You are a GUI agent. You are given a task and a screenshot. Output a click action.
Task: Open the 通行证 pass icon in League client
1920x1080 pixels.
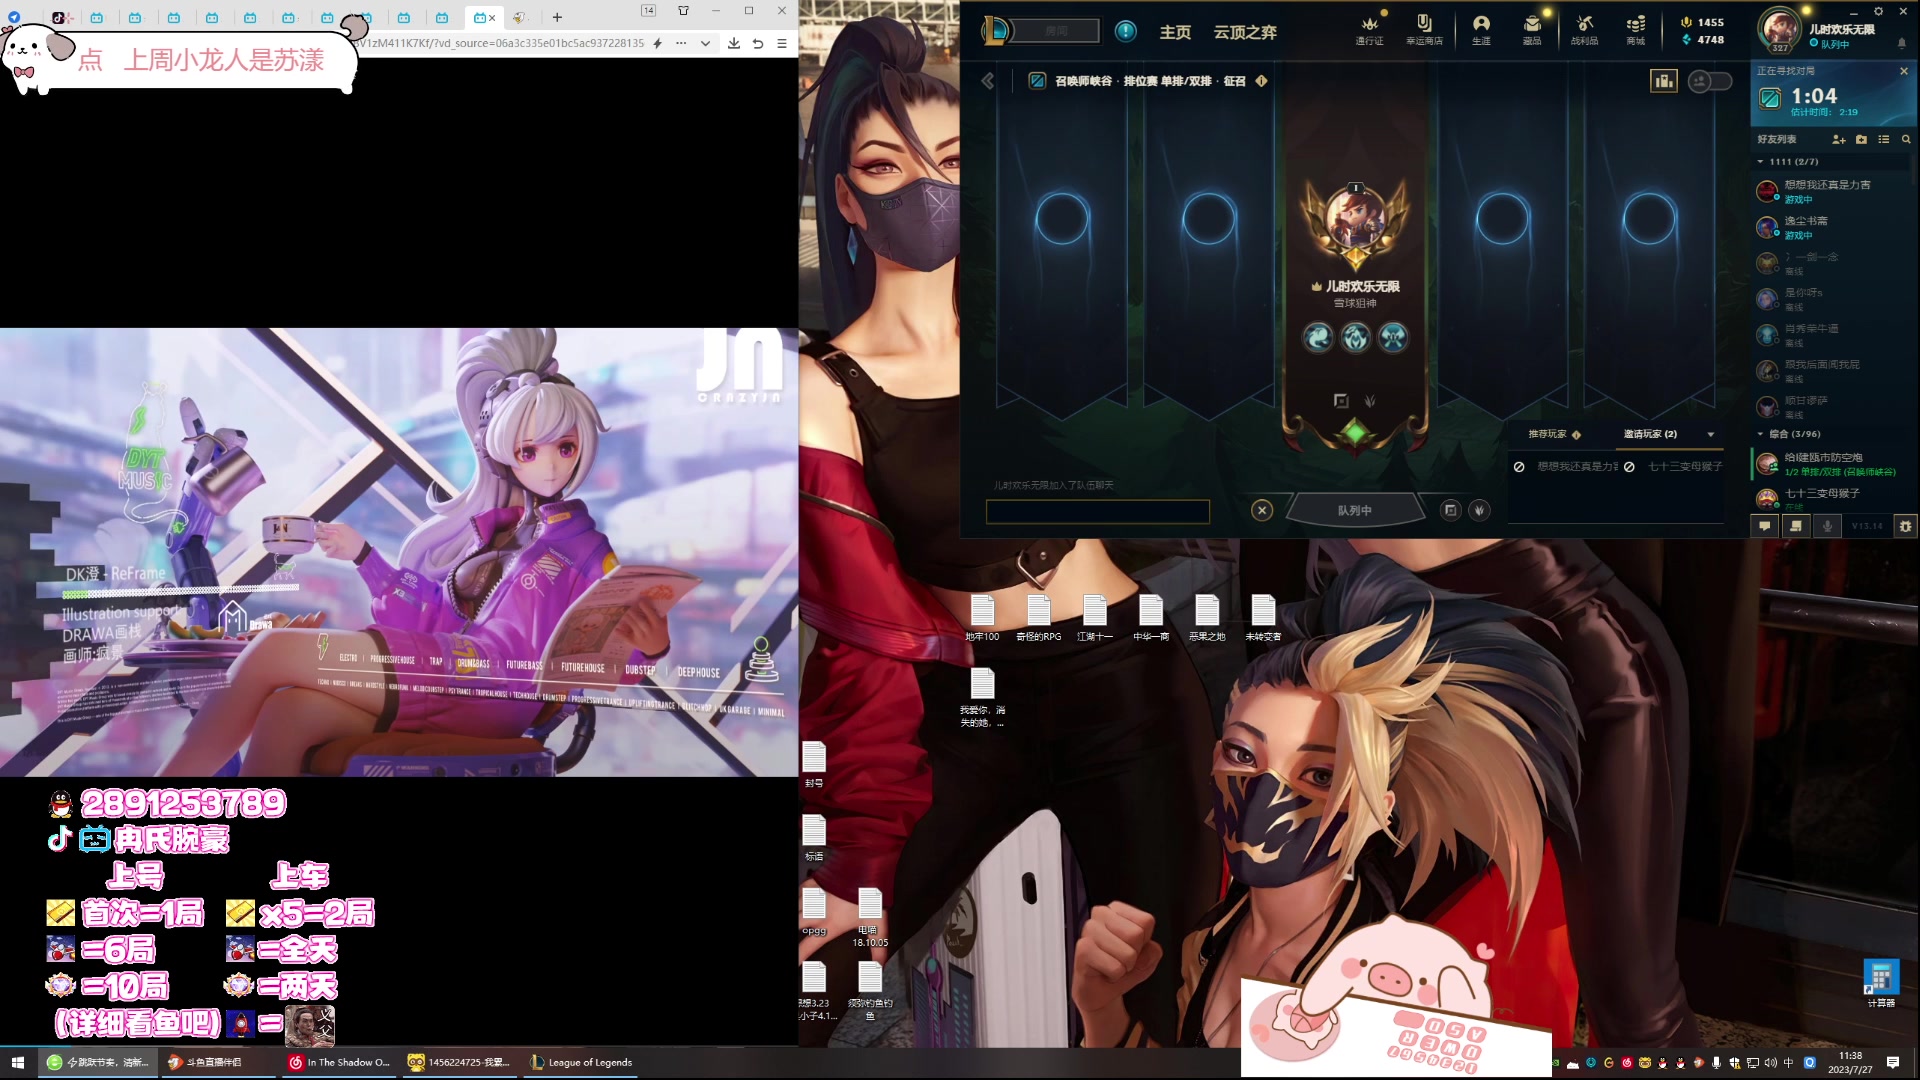coord(1369,29)
